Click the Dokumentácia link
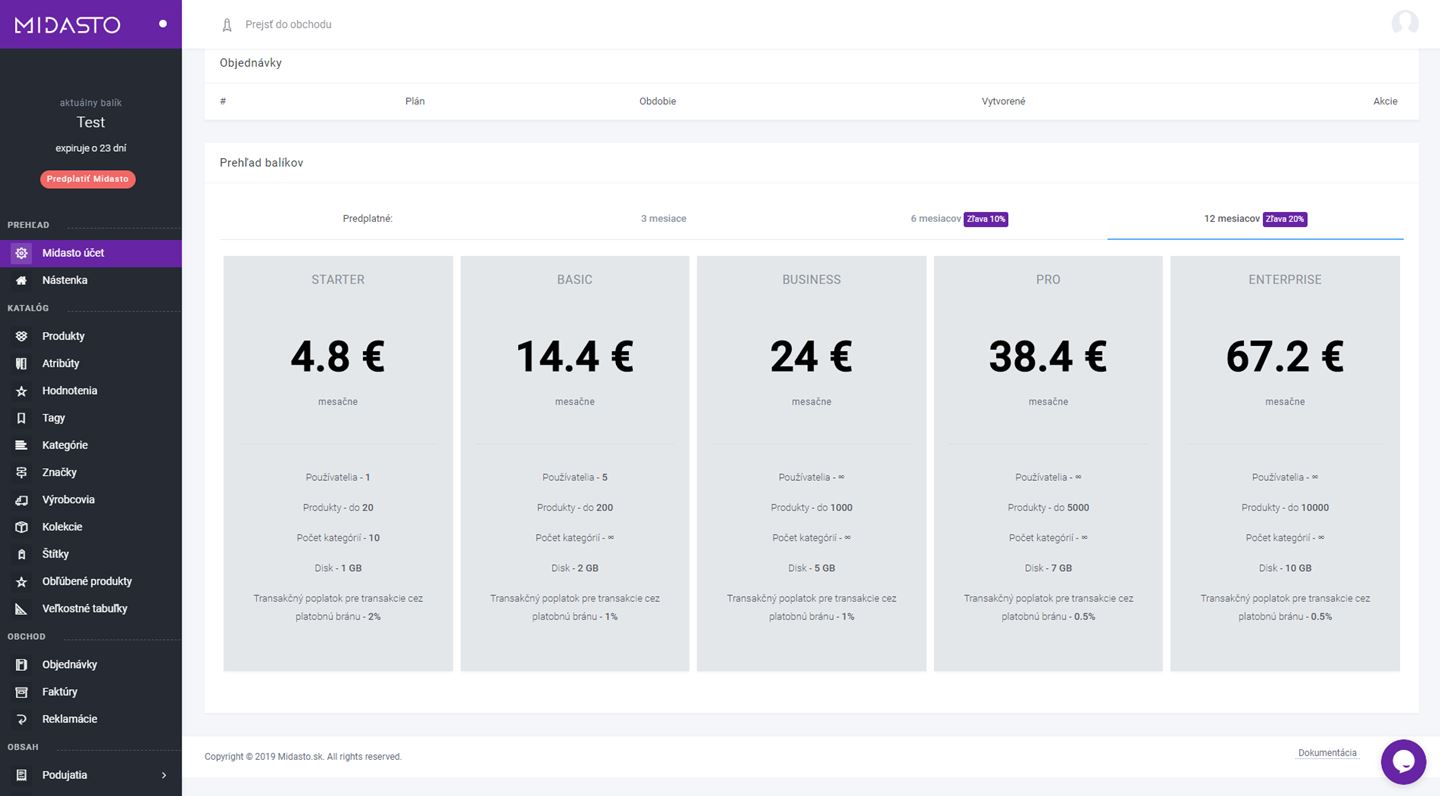The height and width of the screenshot is (796, 1440). click(x=1327, y=753)
